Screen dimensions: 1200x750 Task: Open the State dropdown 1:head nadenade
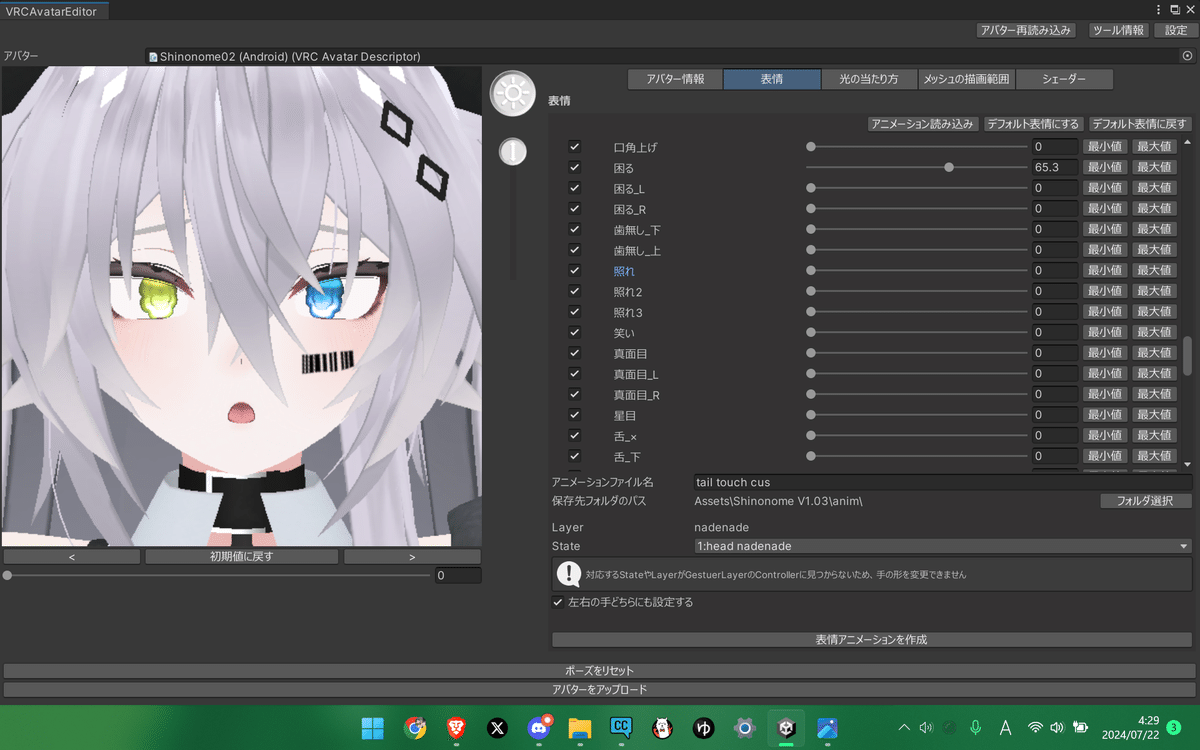pyautogui.click(x=942, y=546)
